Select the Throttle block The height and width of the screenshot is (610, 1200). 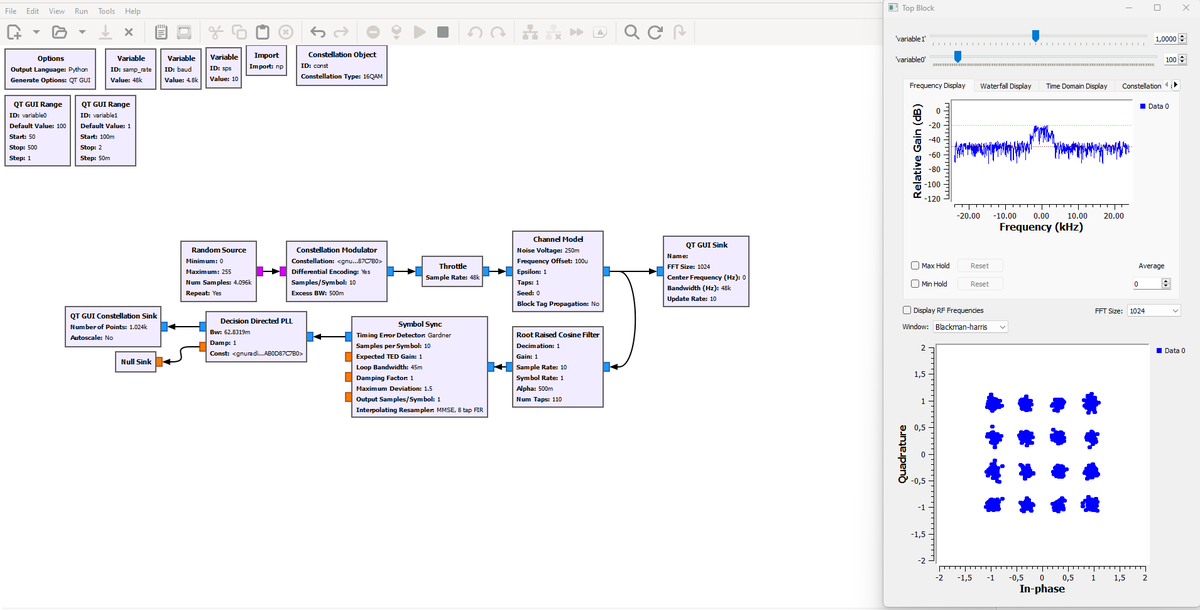[452, 271]
